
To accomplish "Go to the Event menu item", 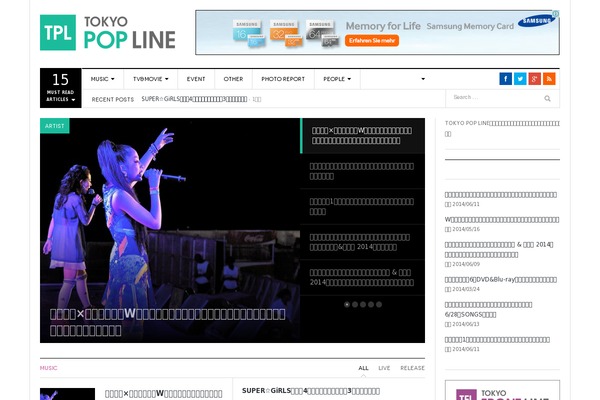I will [x=196, y=79].
